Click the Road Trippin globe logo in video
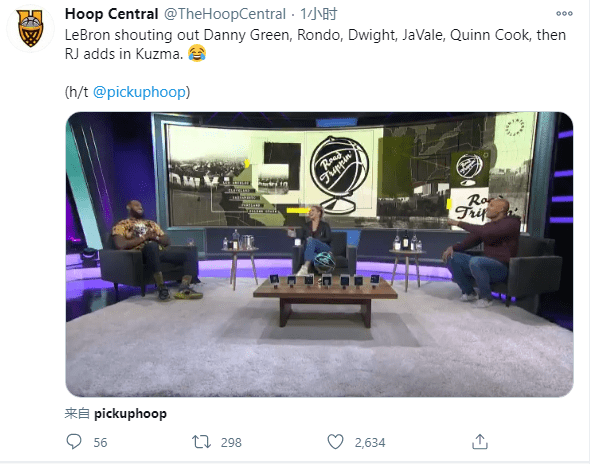Screen dimensions: 610x464 click(x=338, y=174)
